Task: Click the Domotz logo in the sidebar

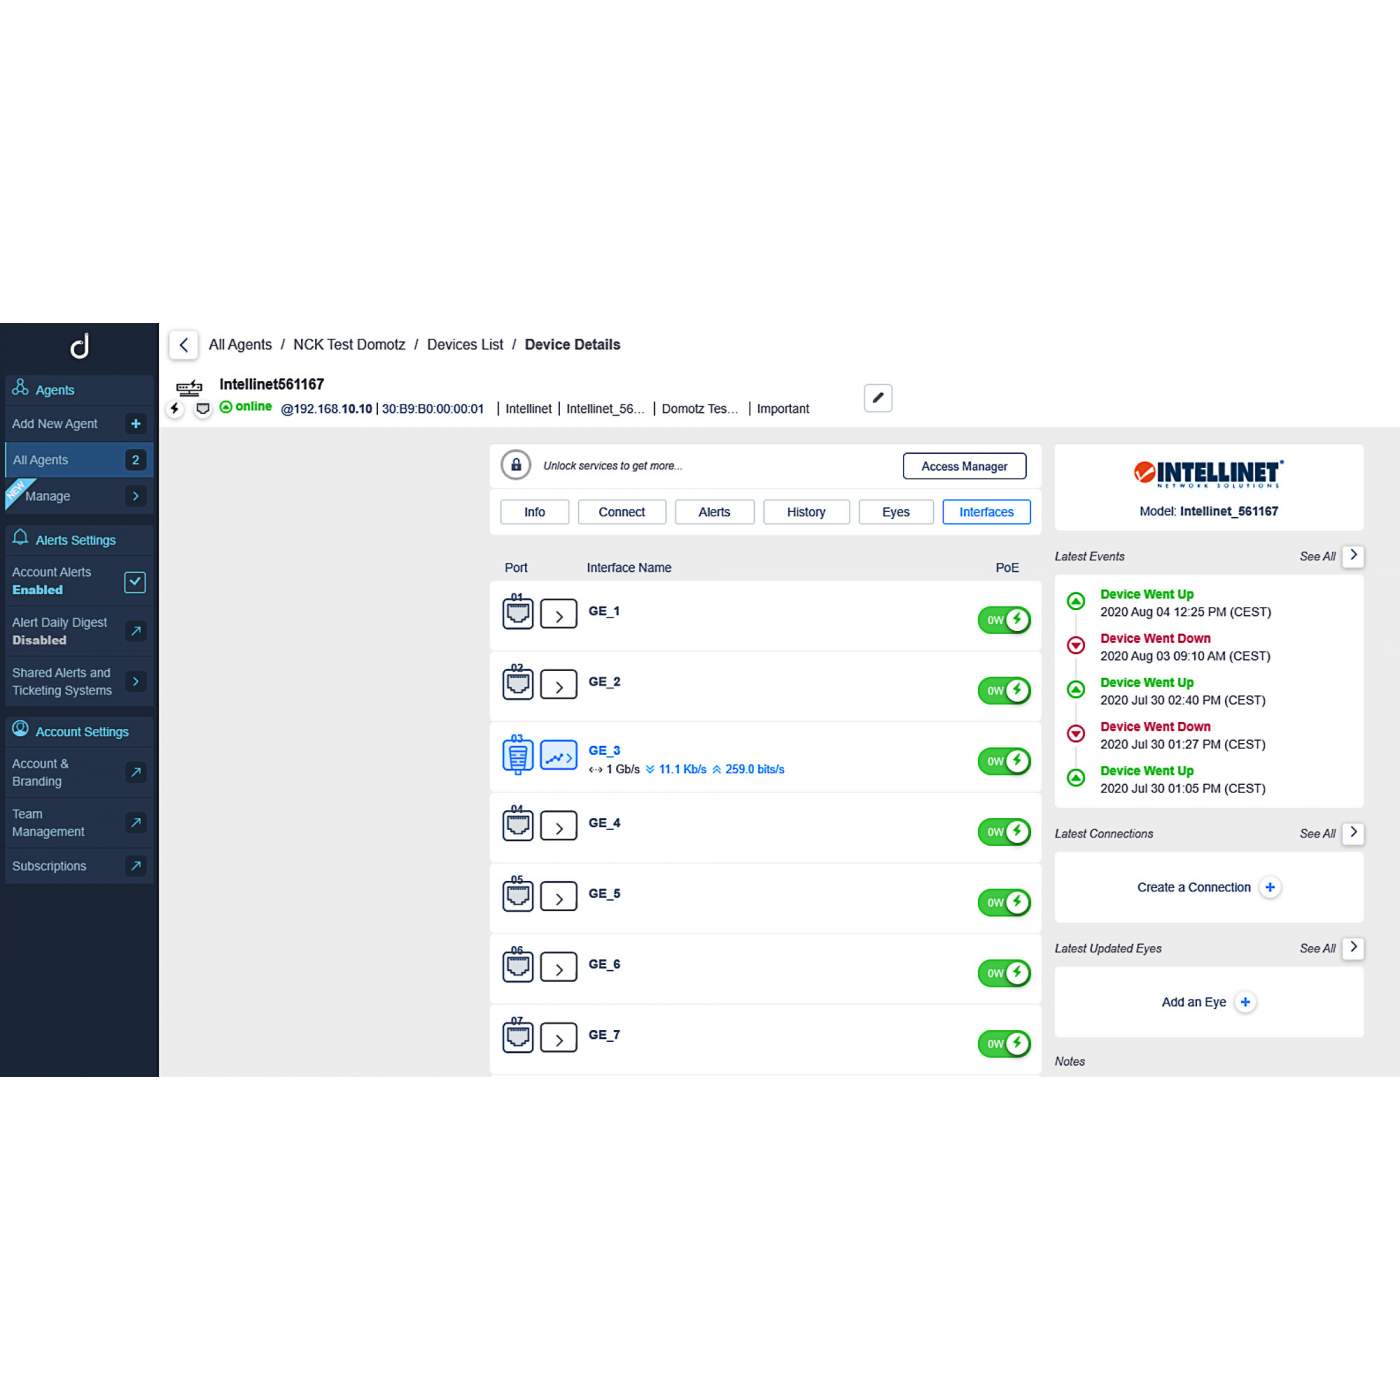Action: (79, 346)
